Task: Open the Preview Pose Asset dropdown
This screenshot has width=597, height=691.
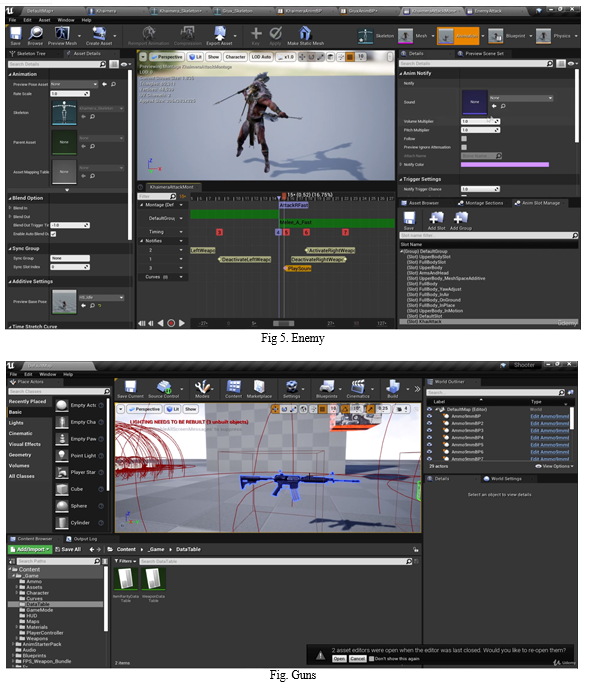Action: (74, 84)
